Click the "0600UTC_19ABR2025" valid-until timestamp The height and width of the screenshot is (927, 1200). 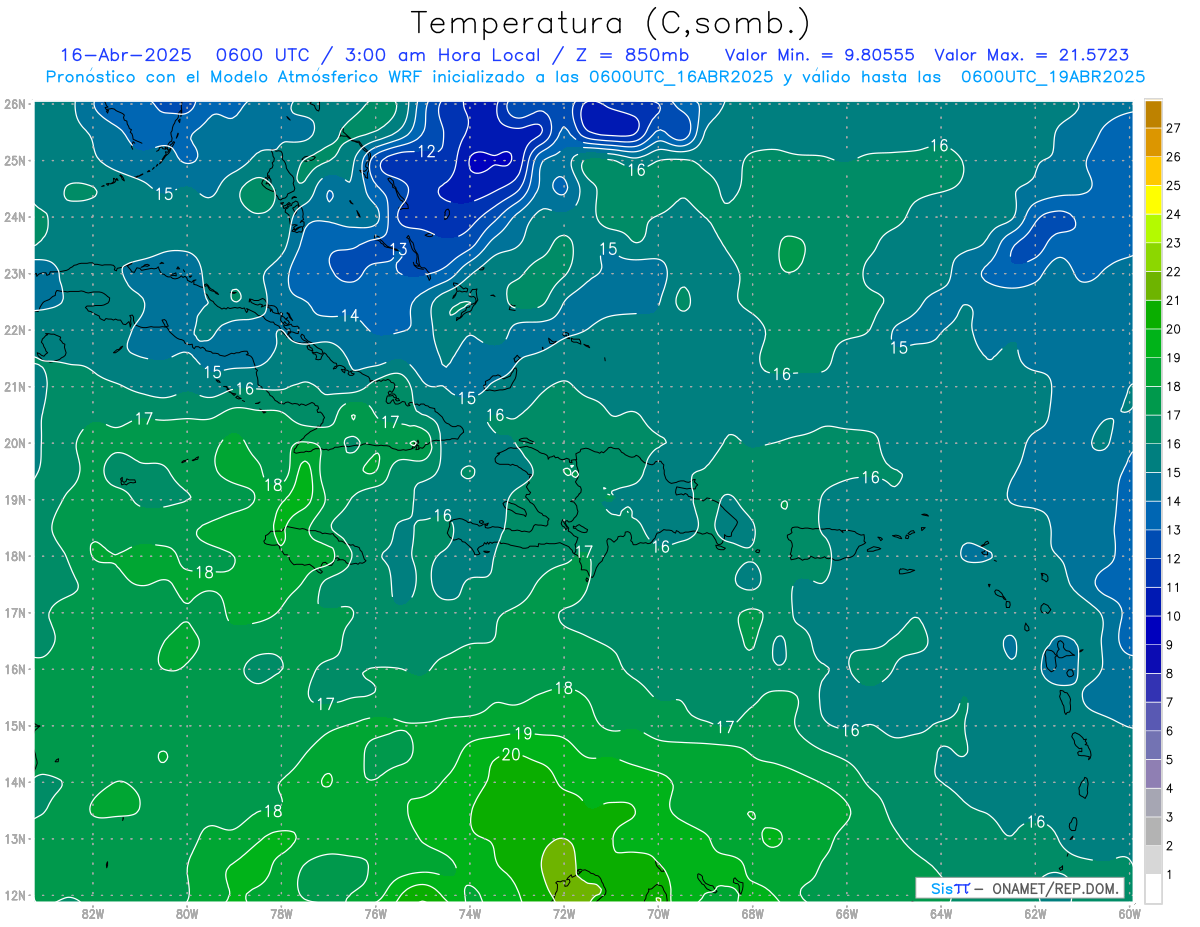coord(1053,77)
